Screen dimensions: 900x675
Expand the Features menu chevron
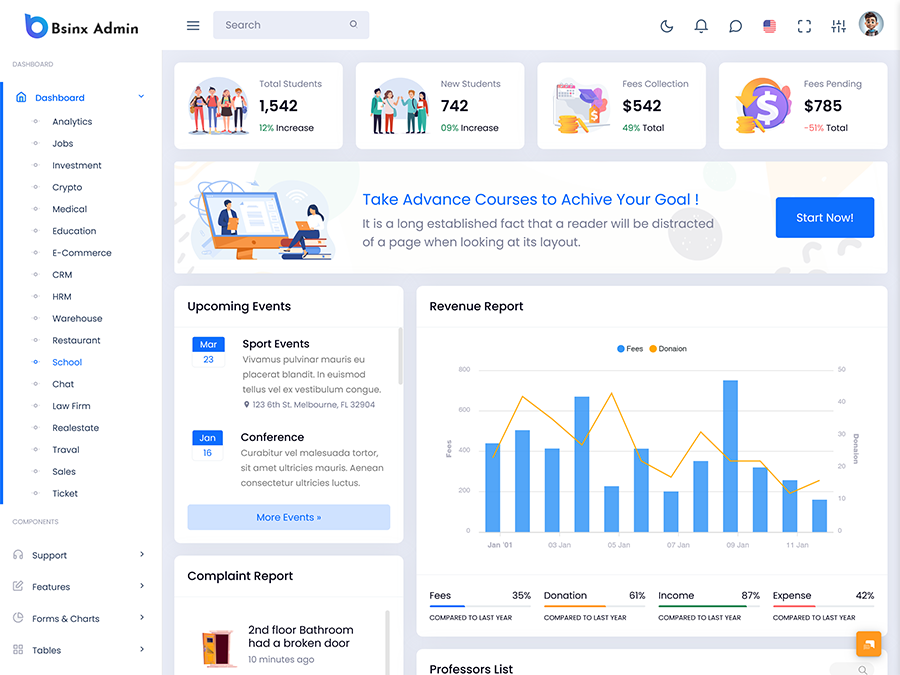(x=142, y=586)
